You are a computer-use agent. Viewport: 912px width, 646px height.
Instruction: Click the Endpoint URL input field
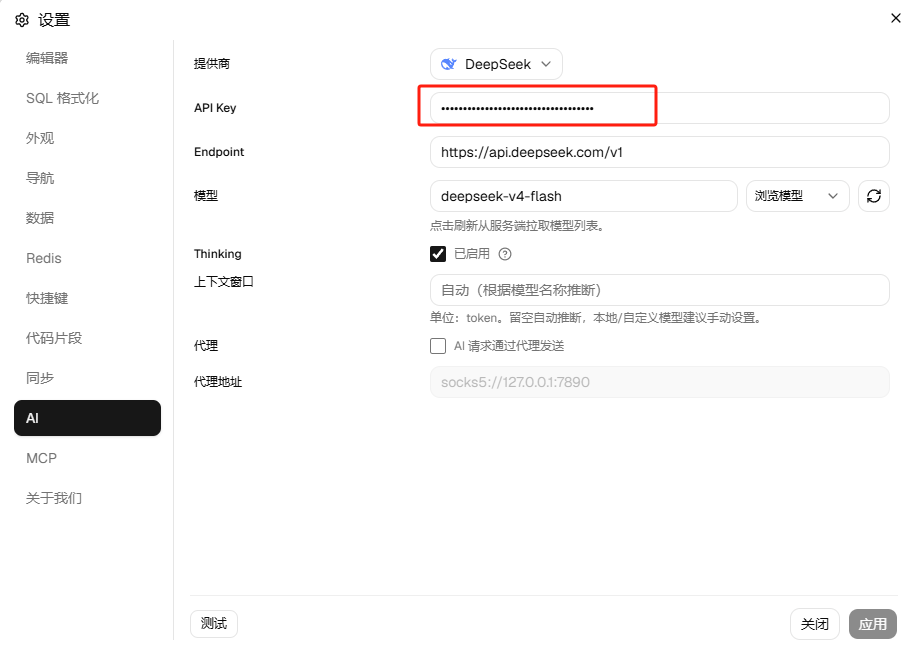[660, 152]
